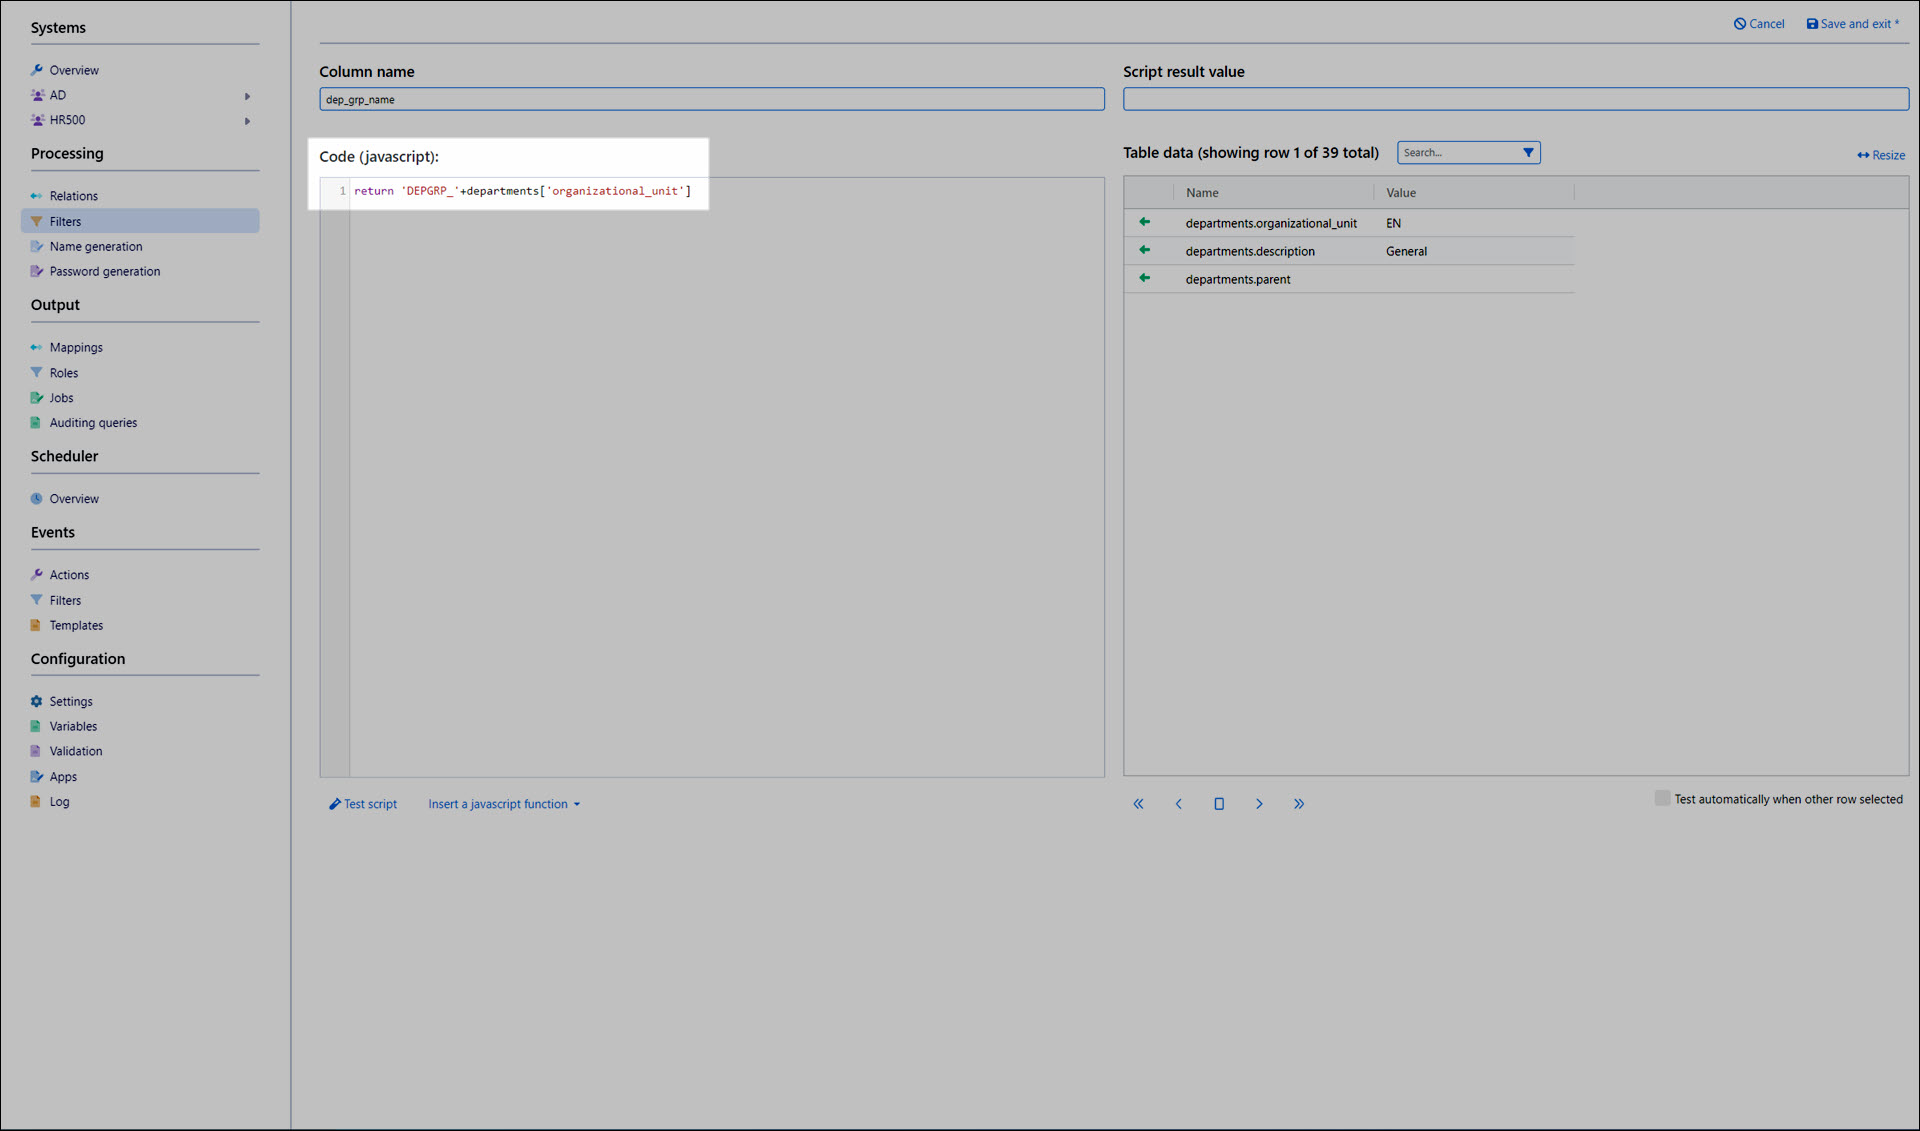This screenshot has height=1131, width=1920.
Task: Open Name generation in Processing menu
Action: coord(96,247)
